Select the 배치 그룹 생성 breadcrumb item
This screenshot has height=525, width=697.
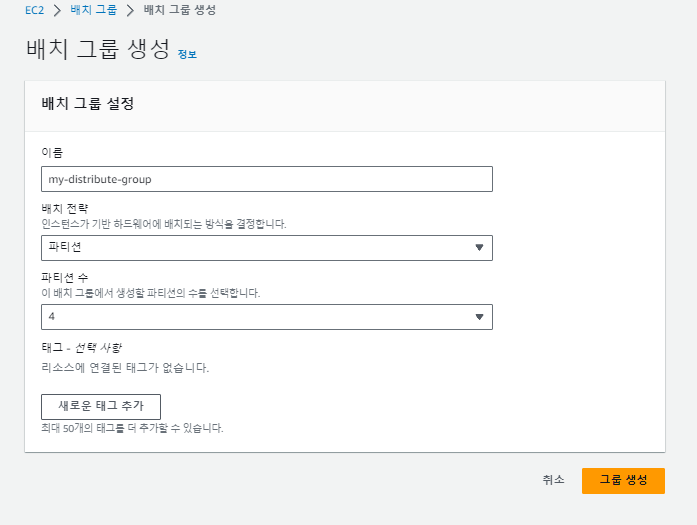point(180,10)
